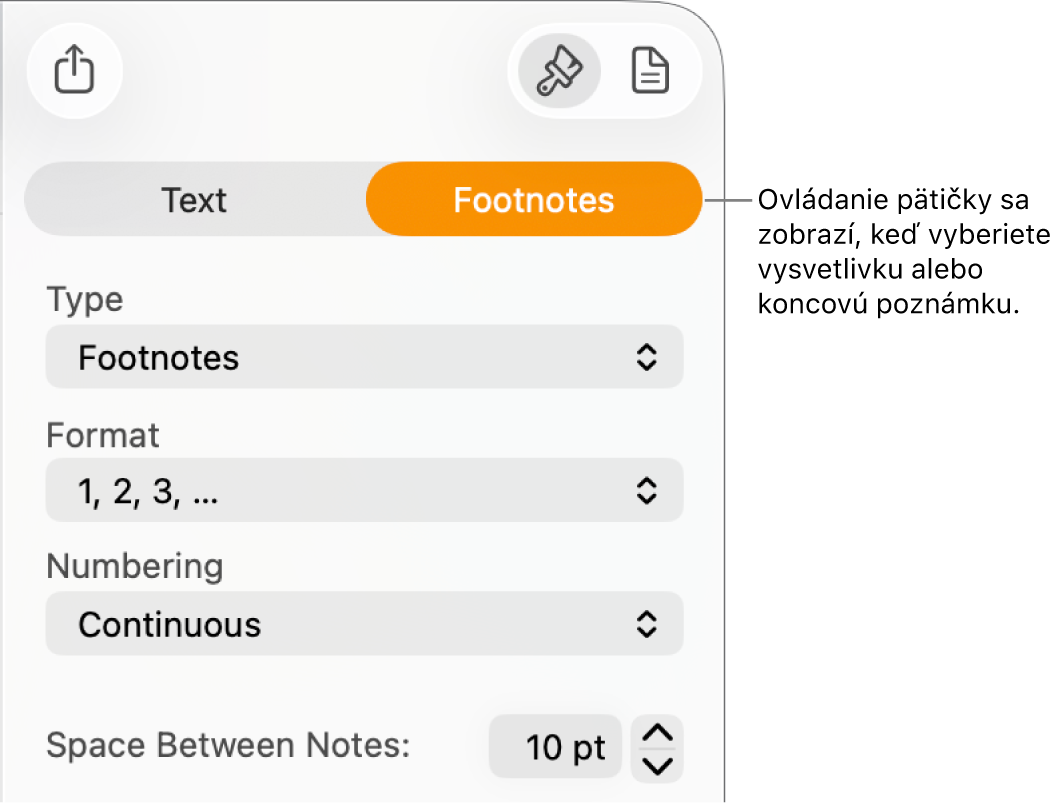The height and width of the screenshot is (804, 1060).
Task: Click the Share icon button
Action: point(74,70)
